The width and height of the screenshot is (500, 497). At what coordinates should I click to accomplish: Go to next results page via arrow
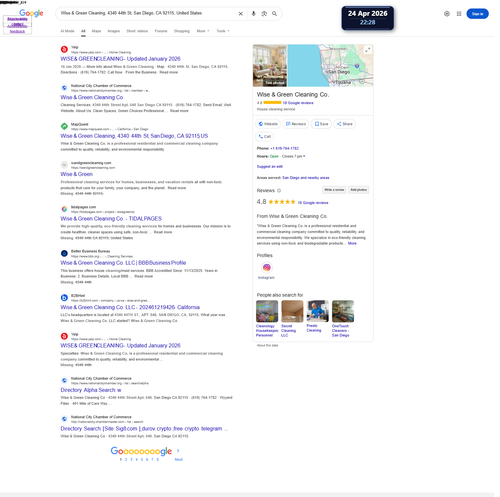(178, 451)
